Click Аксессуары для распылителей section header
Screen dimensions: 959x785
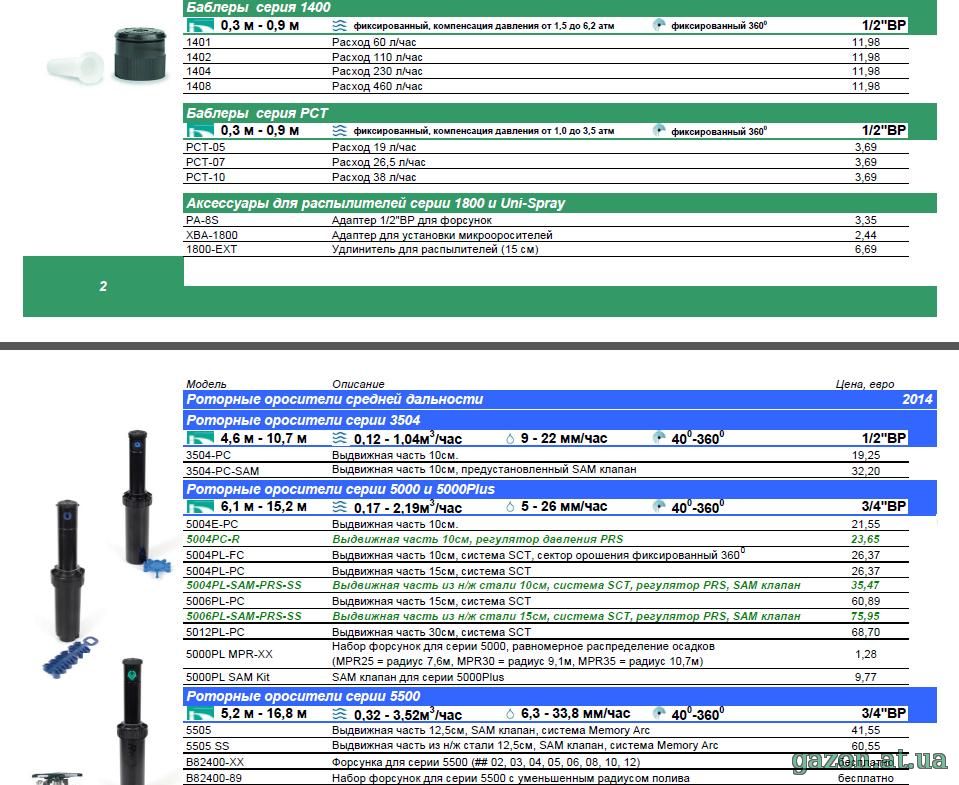[x=560, y=203]
